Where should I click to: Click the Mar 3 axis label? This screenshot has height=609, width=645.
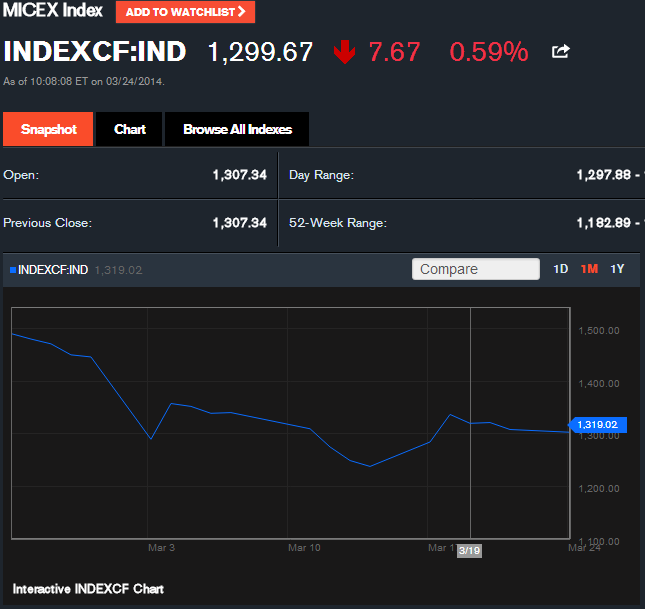pyautogui.click(x=160, y=548)
